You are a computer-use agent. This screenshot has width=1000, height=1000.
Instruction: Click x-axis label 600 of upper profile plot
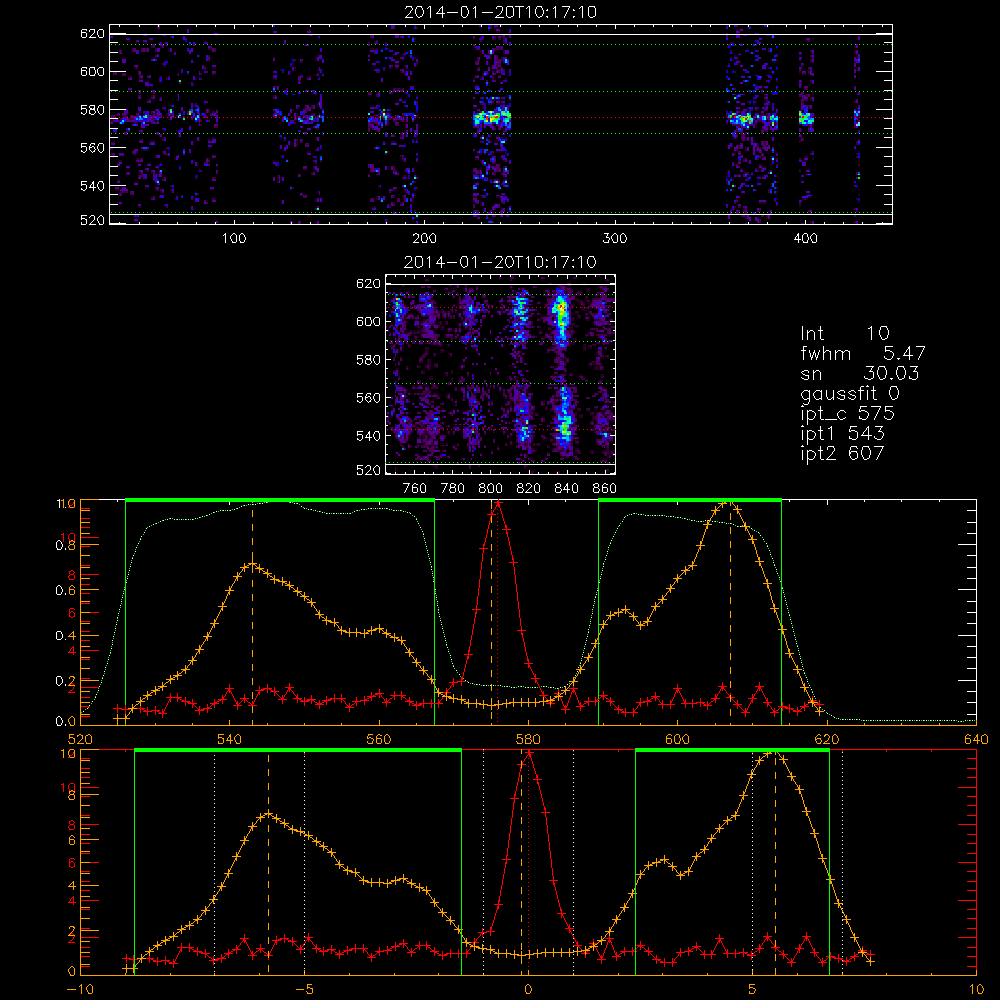point(677,740)
